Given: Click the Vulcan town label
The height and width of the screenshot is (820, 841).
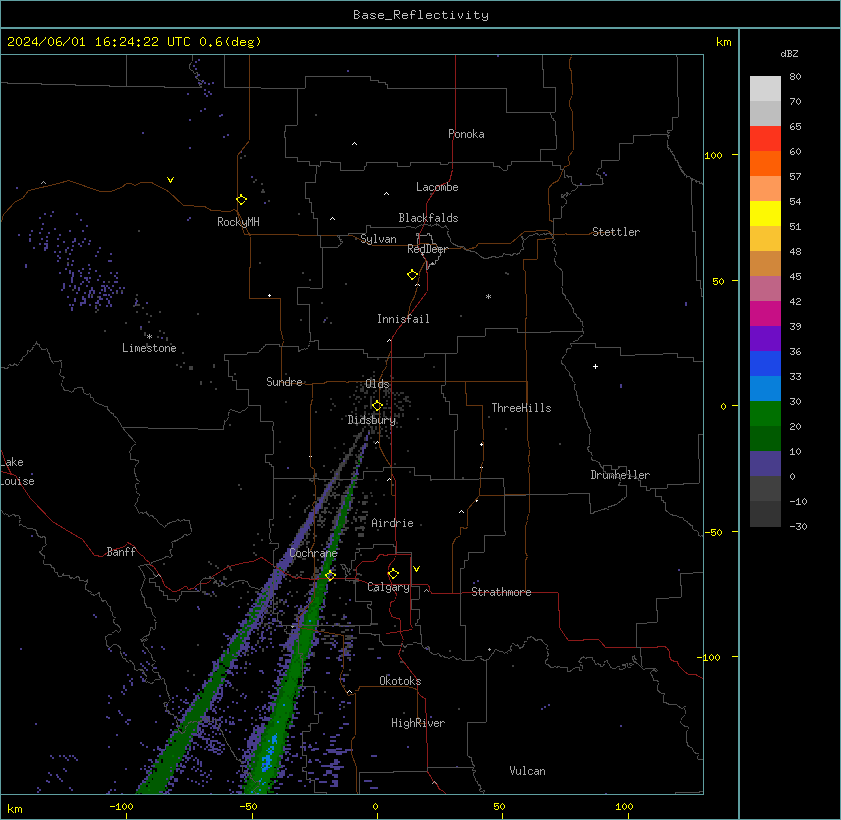Looking at the screenshot, I should [527, 771].
